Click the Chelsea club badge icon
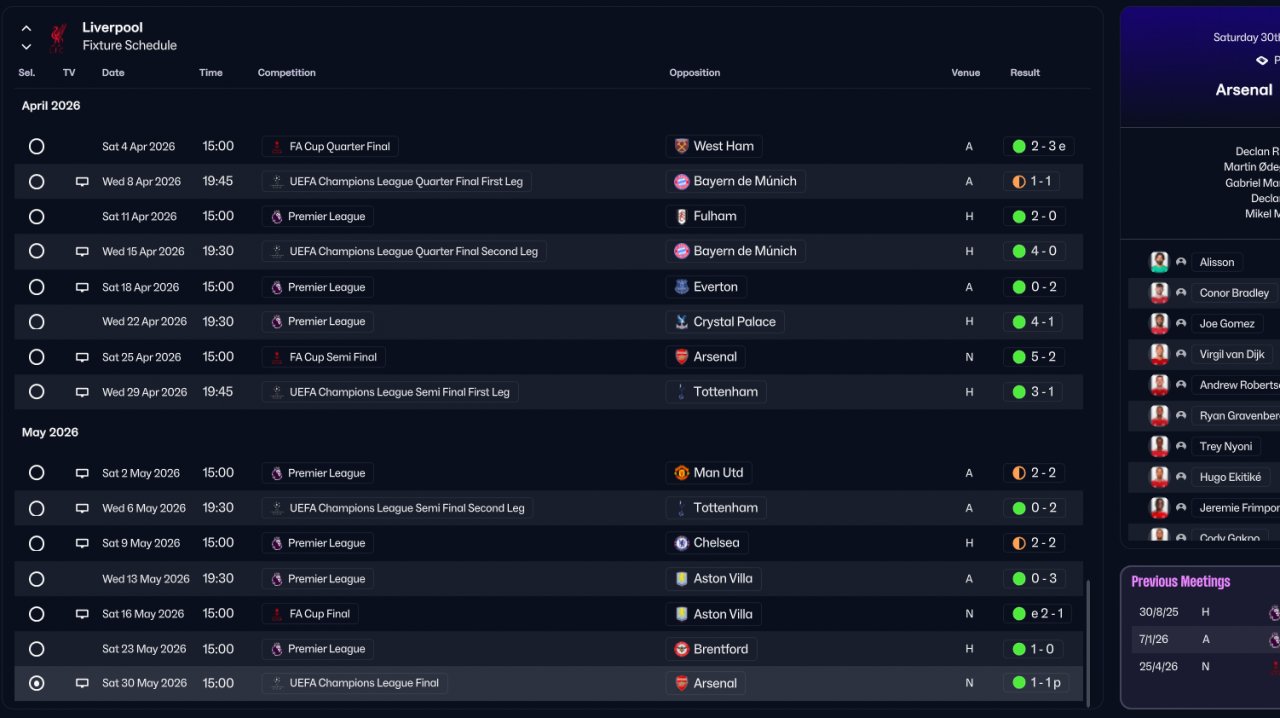 click(x=682, y=543)
